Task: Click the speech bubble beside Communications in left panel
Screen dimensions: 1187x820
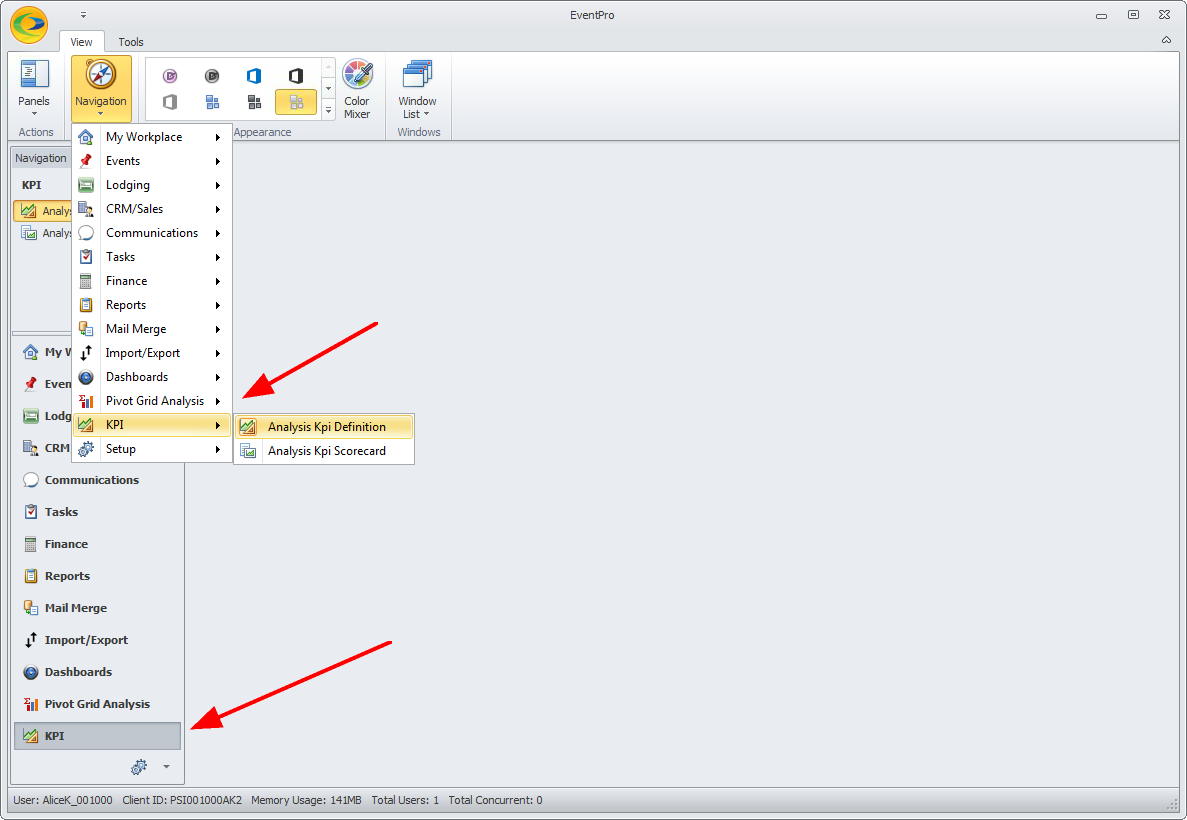Action: click(30, 480)
